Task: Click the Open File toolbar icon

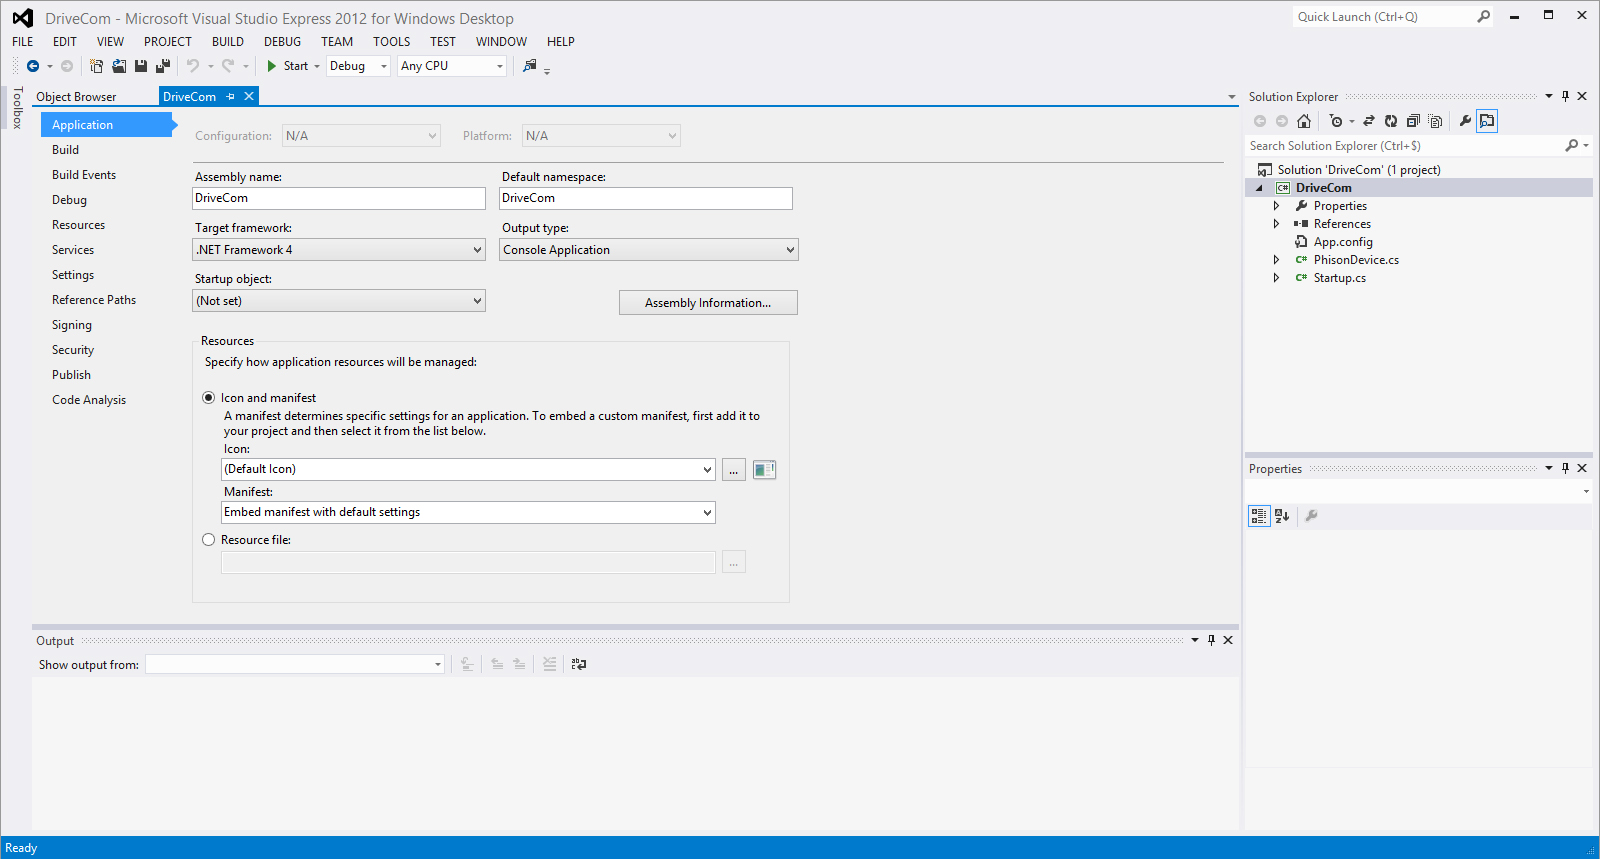Action: (119, 66)
